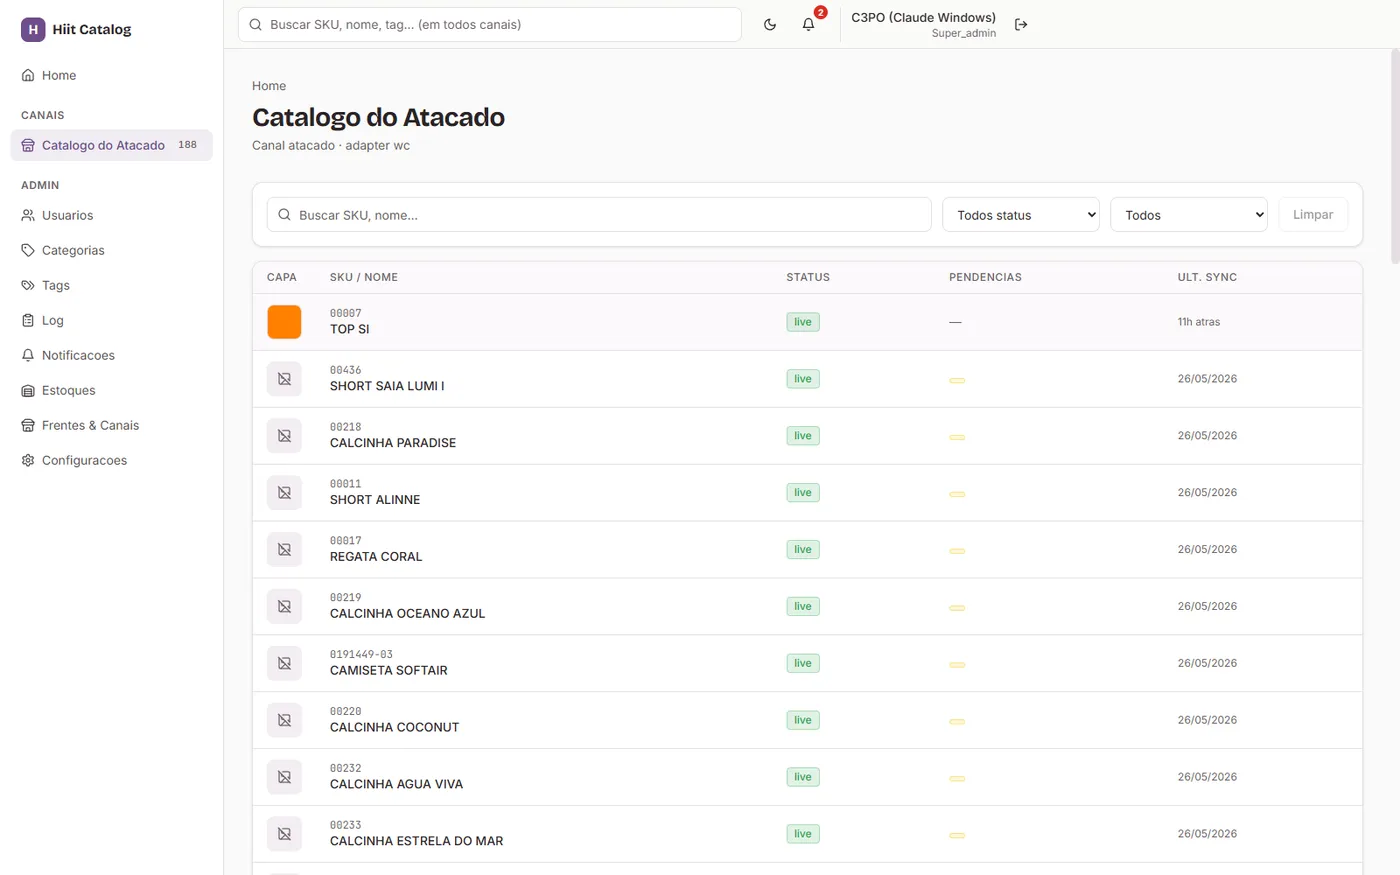Click the page vertical scrollbar

coord(1394,155)
